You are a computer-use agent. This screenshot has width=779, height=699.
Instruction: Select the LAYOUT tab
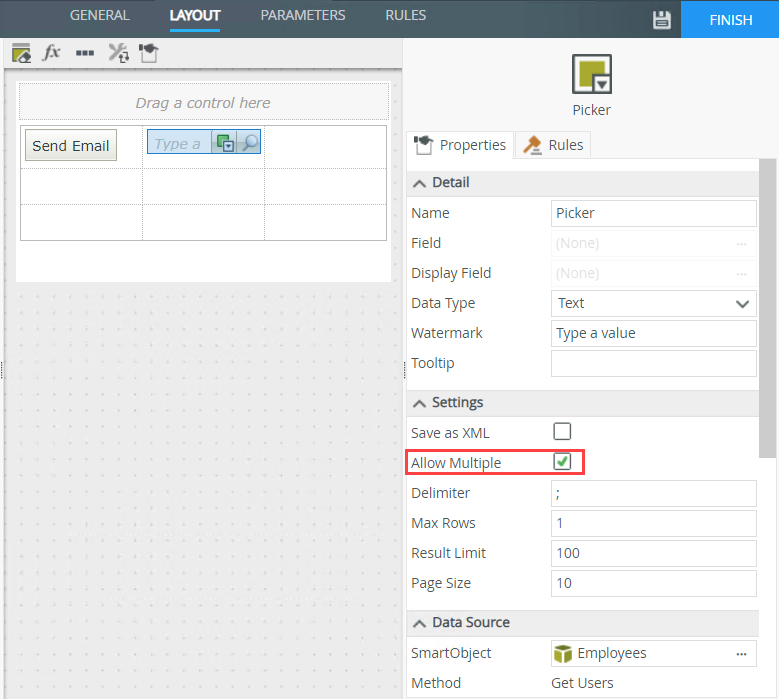pos(195,15)
